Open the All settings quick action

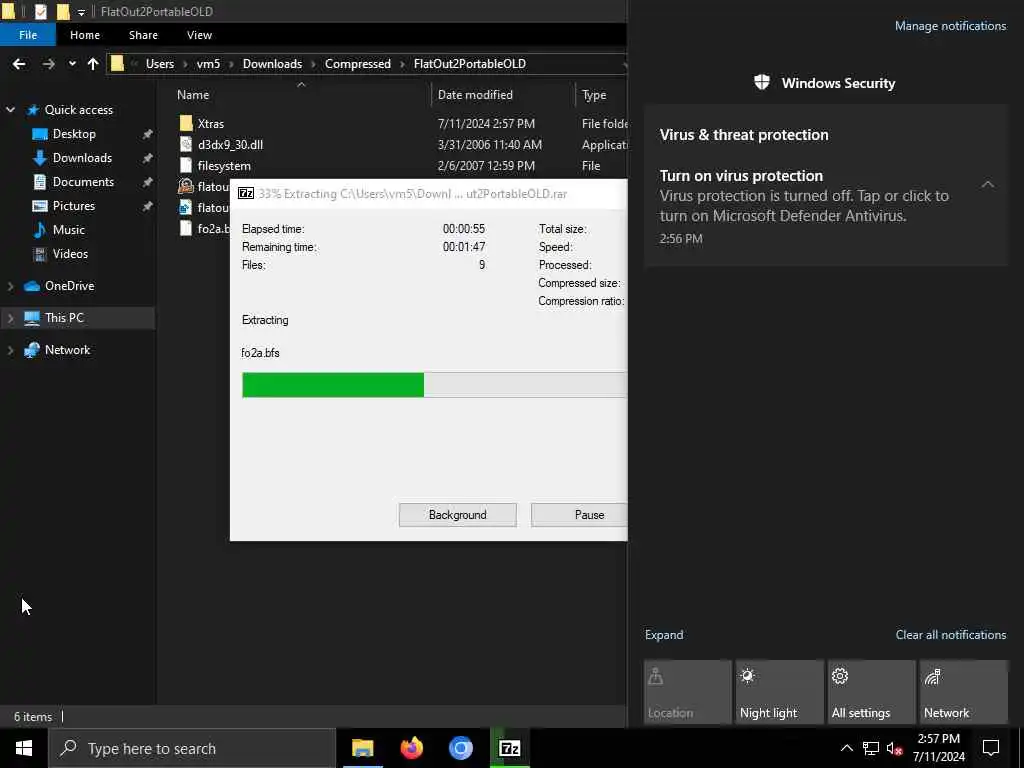872,692
